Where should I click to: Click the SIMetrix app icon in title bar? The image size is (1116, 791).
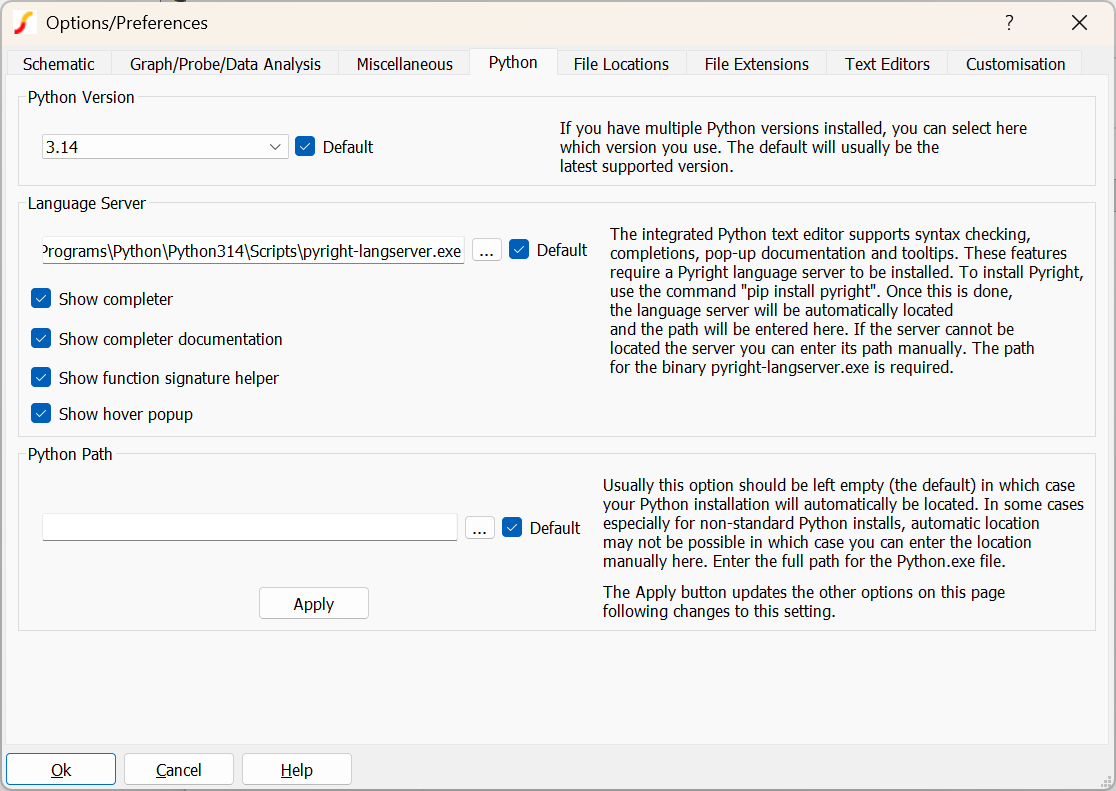tap(24, 22)
